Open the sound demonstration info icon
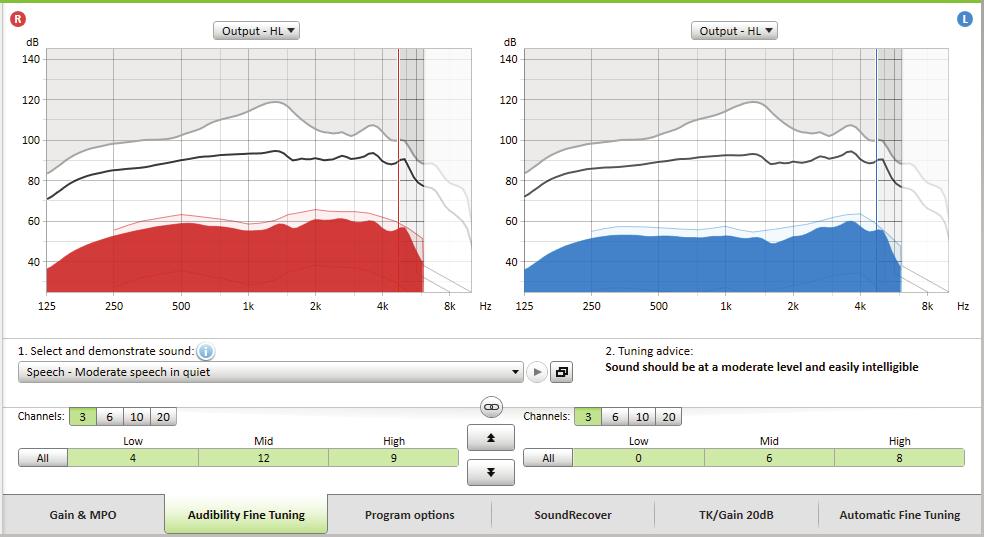 [205, 351]
